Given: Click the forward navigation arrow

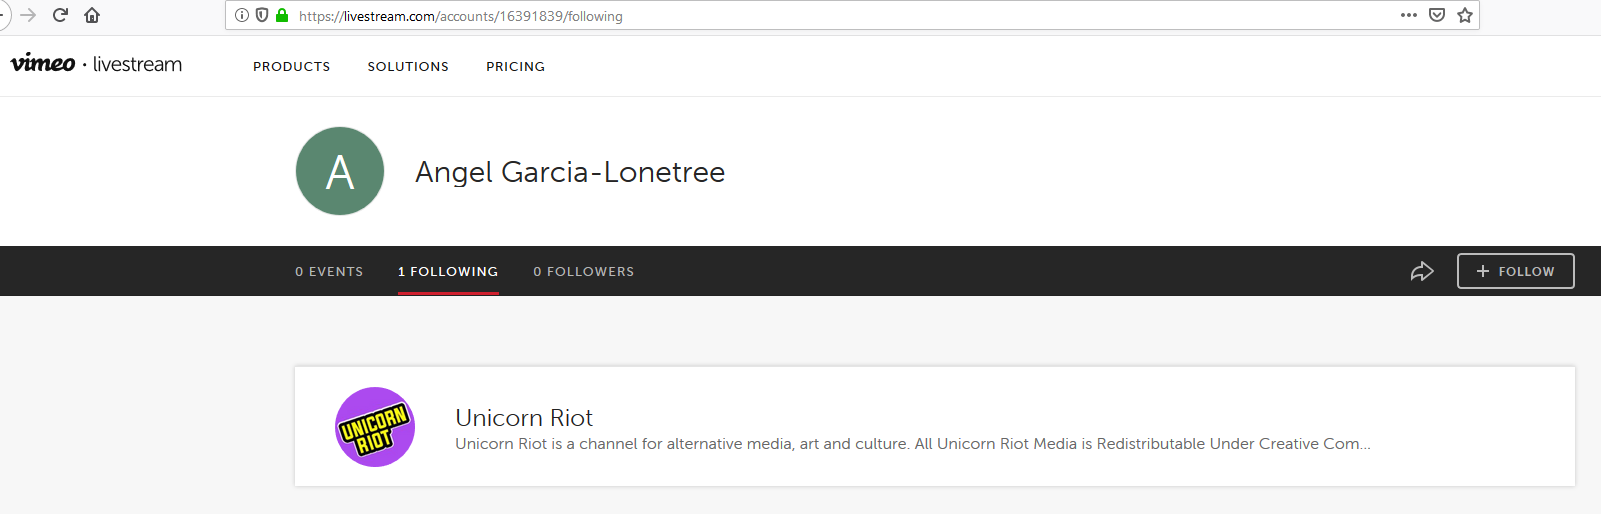Looking at the screenshot, I should [28, 15].
